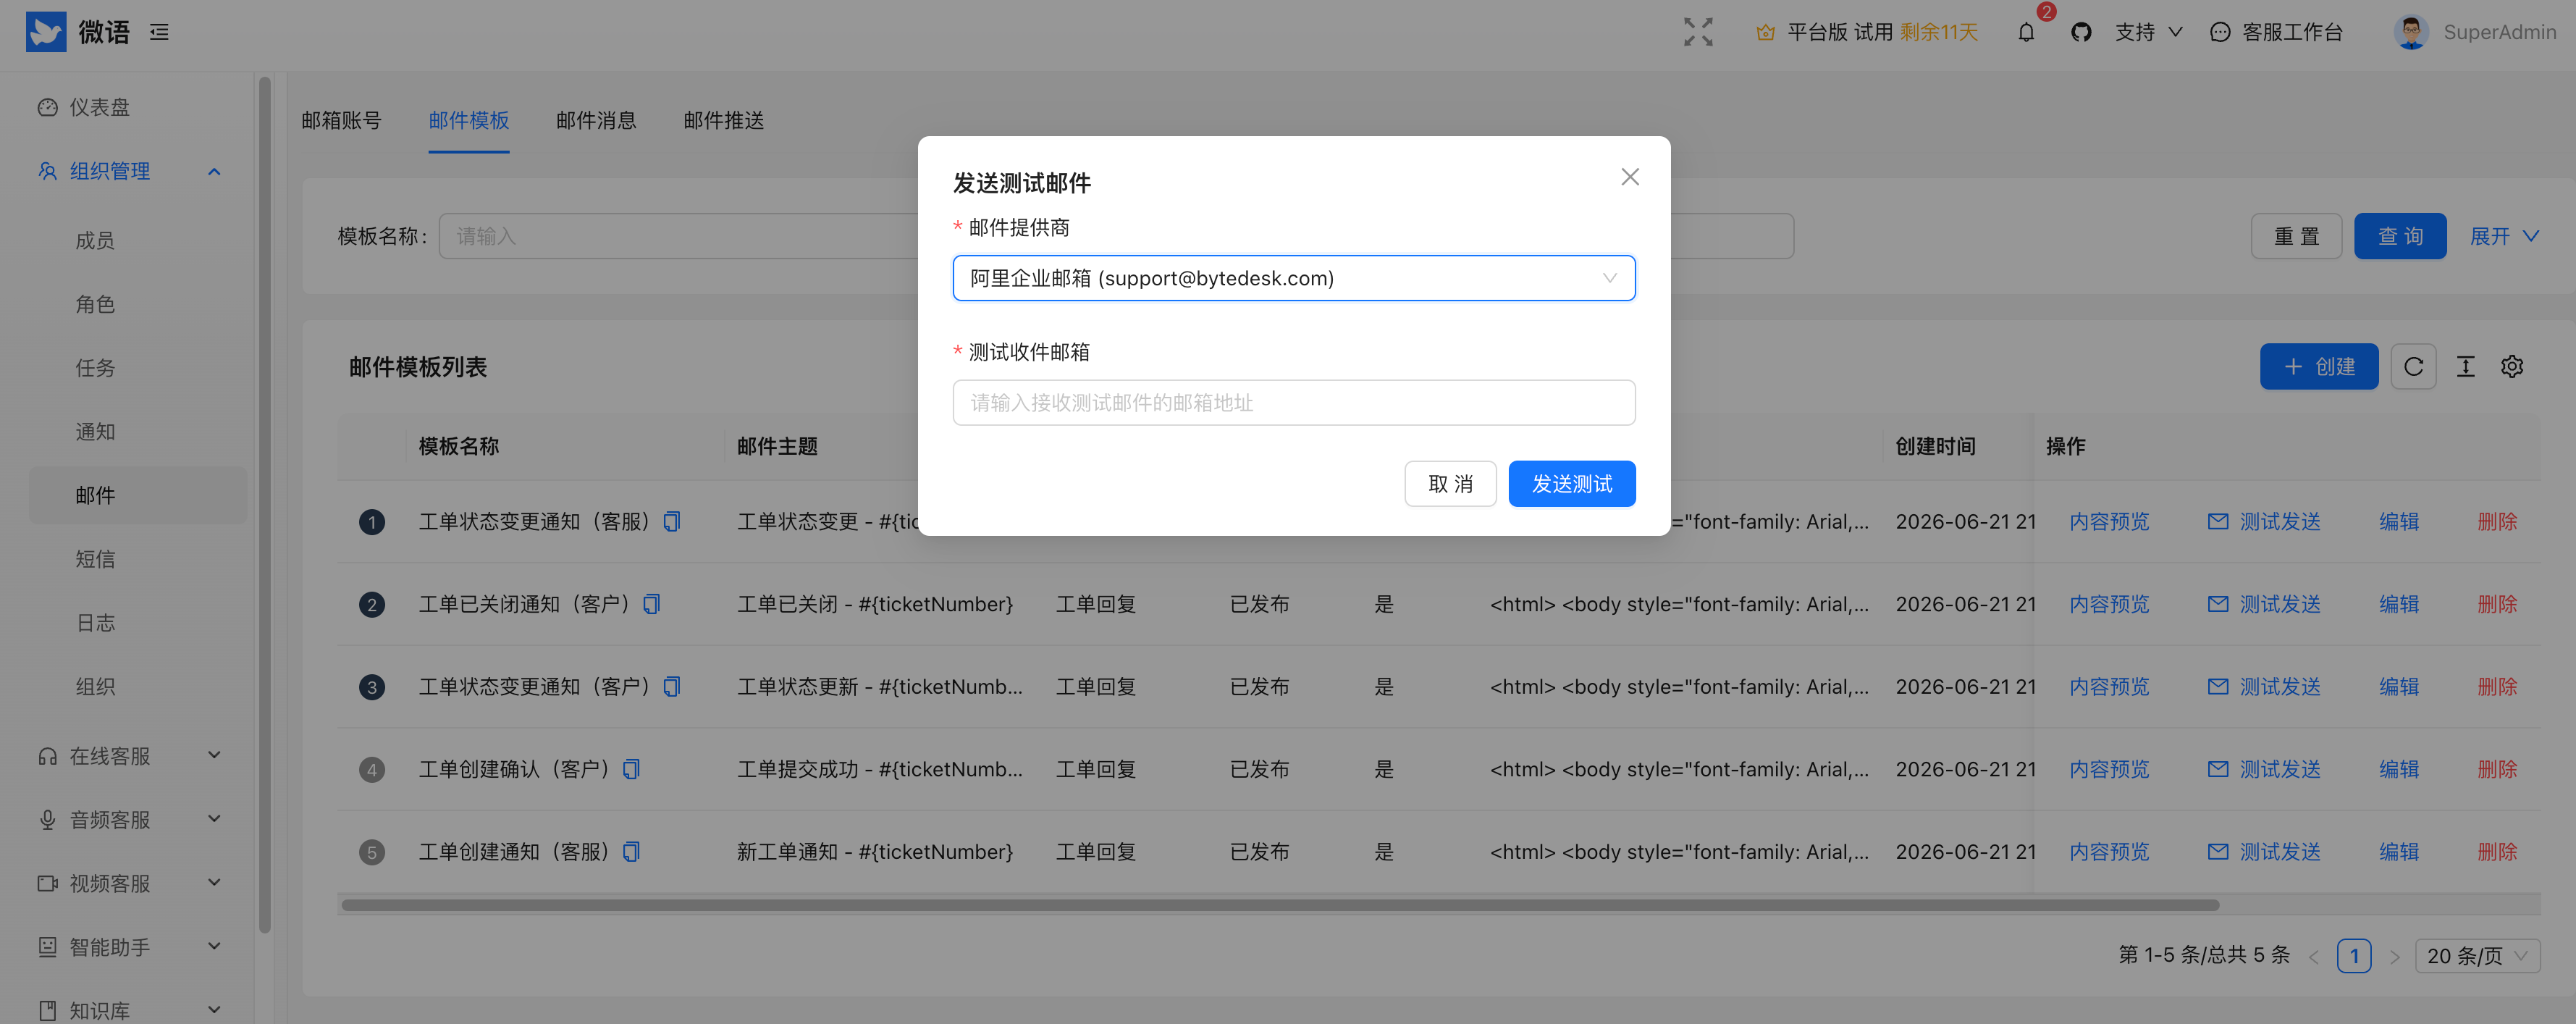Select 邮件模板 tab
The width and height of the screenshot is (2576, 1024).
click(469, 120)
